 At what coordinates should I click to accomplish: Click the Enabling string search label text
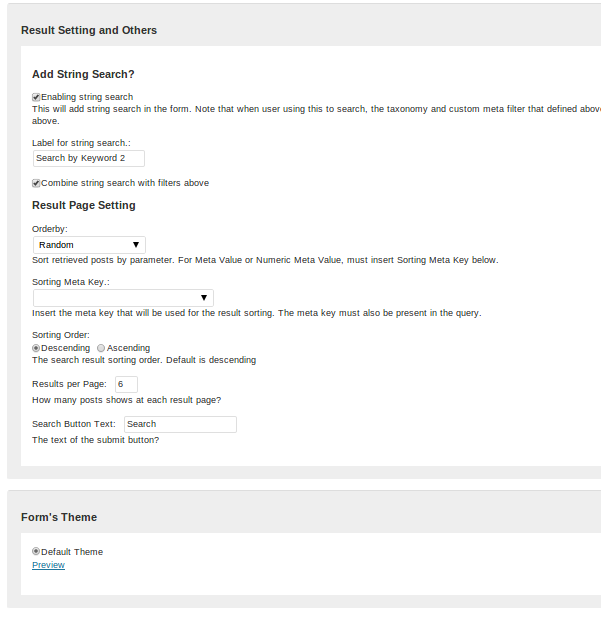(x=87, y=97)
